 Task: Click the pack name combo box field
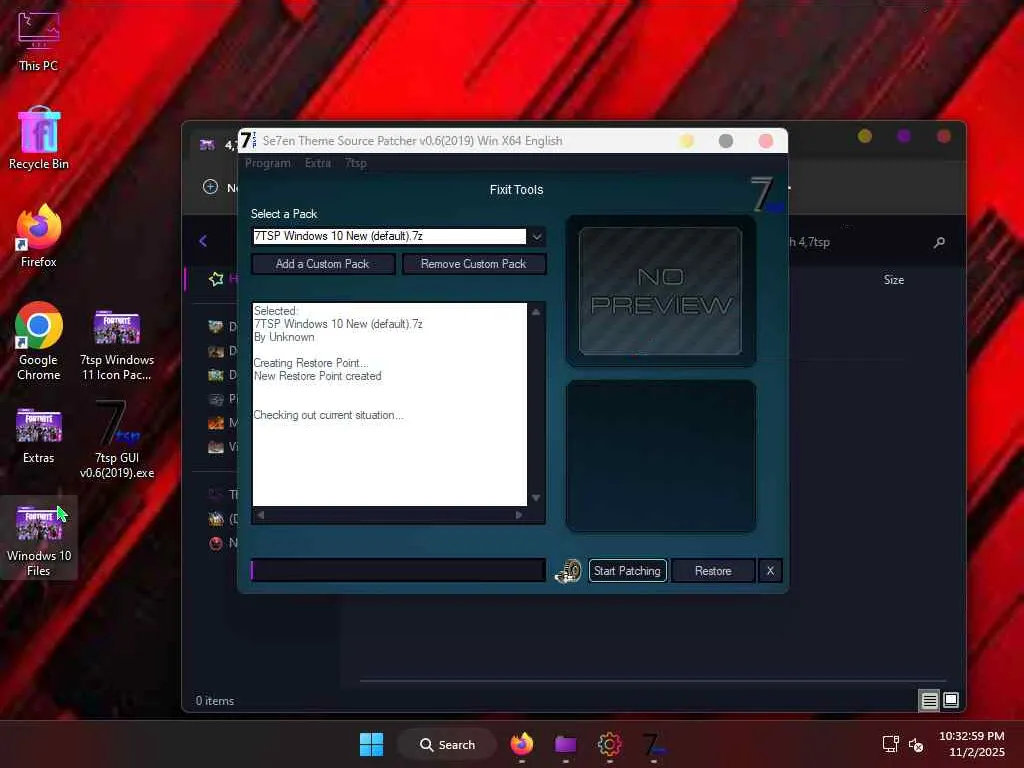point(389,236)
